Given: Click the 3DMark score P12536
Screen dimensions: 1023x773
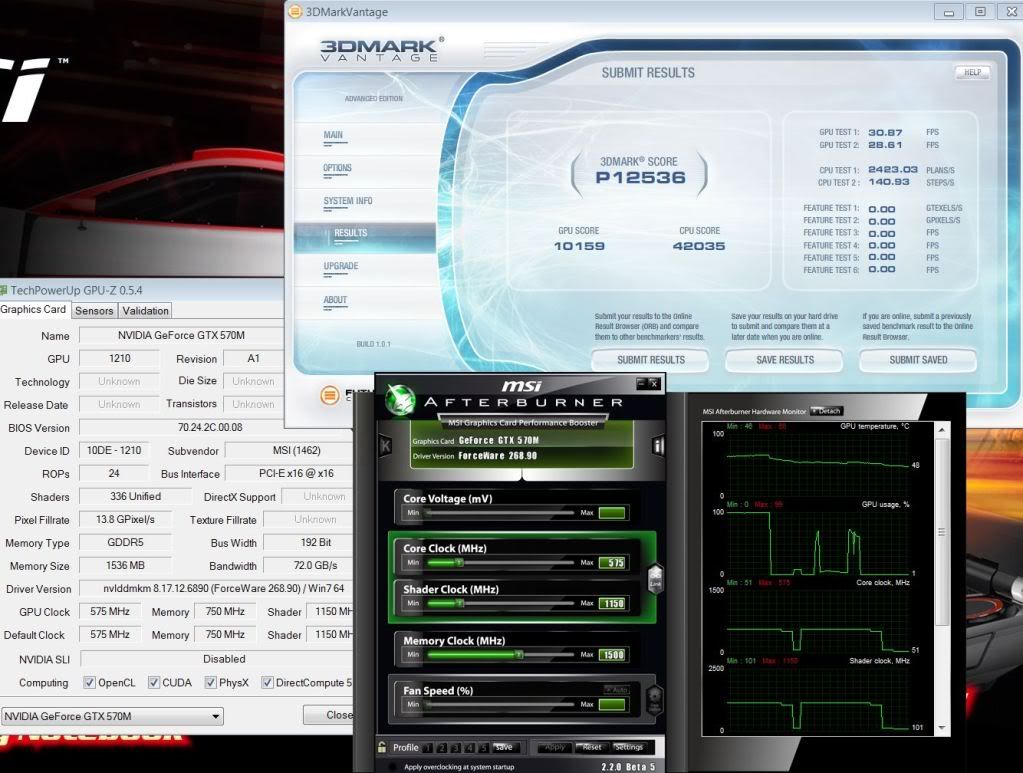Looking at the screenshot, I should coord(640,177).
